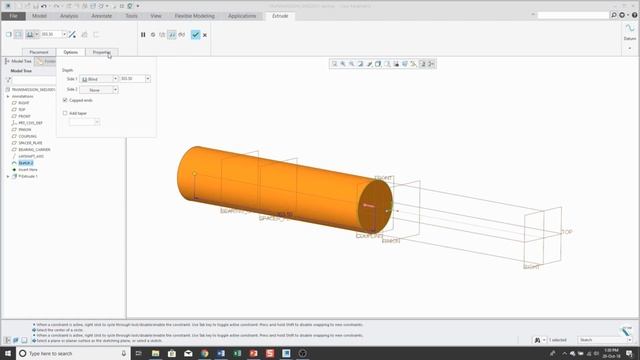Open the selection filter binoculars icon
640x360 pixels.
click(x=538, y=340)
